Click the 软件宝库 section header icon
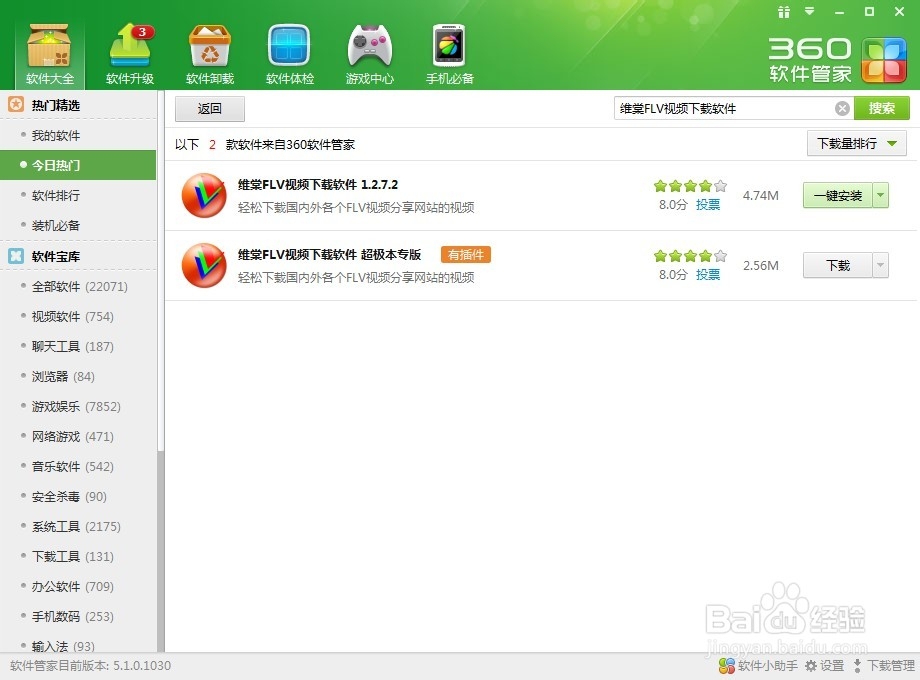Image resolution: width=920 pixels, height=680 pixels. click(16, 256)
